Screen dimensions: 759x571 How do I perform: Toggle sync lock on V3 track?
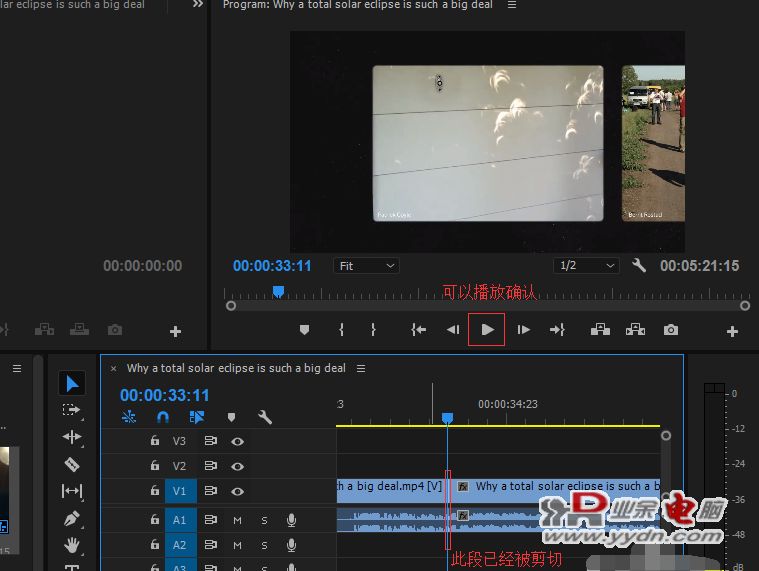tap(211, 441)
